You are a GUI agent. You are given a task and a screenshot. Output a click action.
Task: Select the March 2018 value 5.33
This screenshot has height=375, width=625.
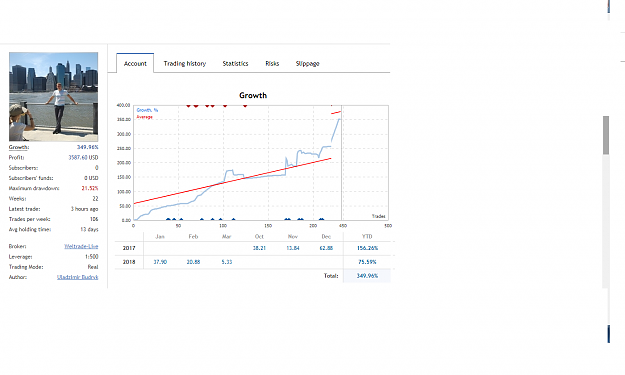pos(226,262)
